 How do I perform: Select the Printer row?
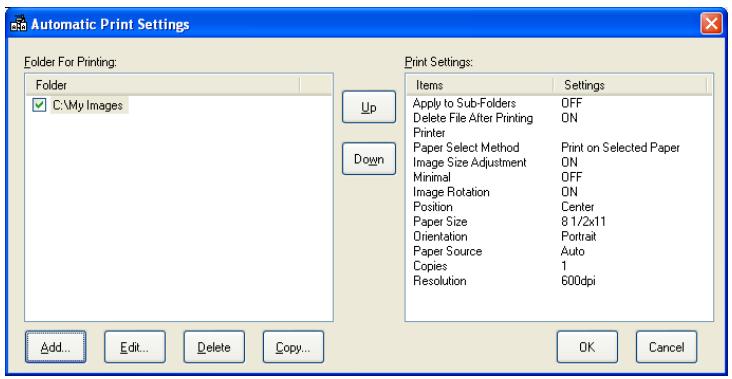pos(558,133)
